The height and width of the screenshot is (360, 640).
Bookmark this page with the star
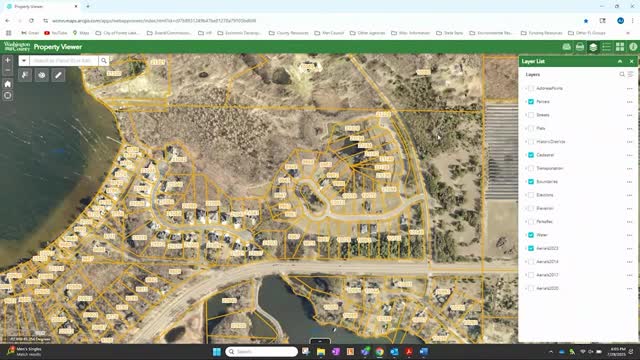pyautogui.click(x=586, y=20)
